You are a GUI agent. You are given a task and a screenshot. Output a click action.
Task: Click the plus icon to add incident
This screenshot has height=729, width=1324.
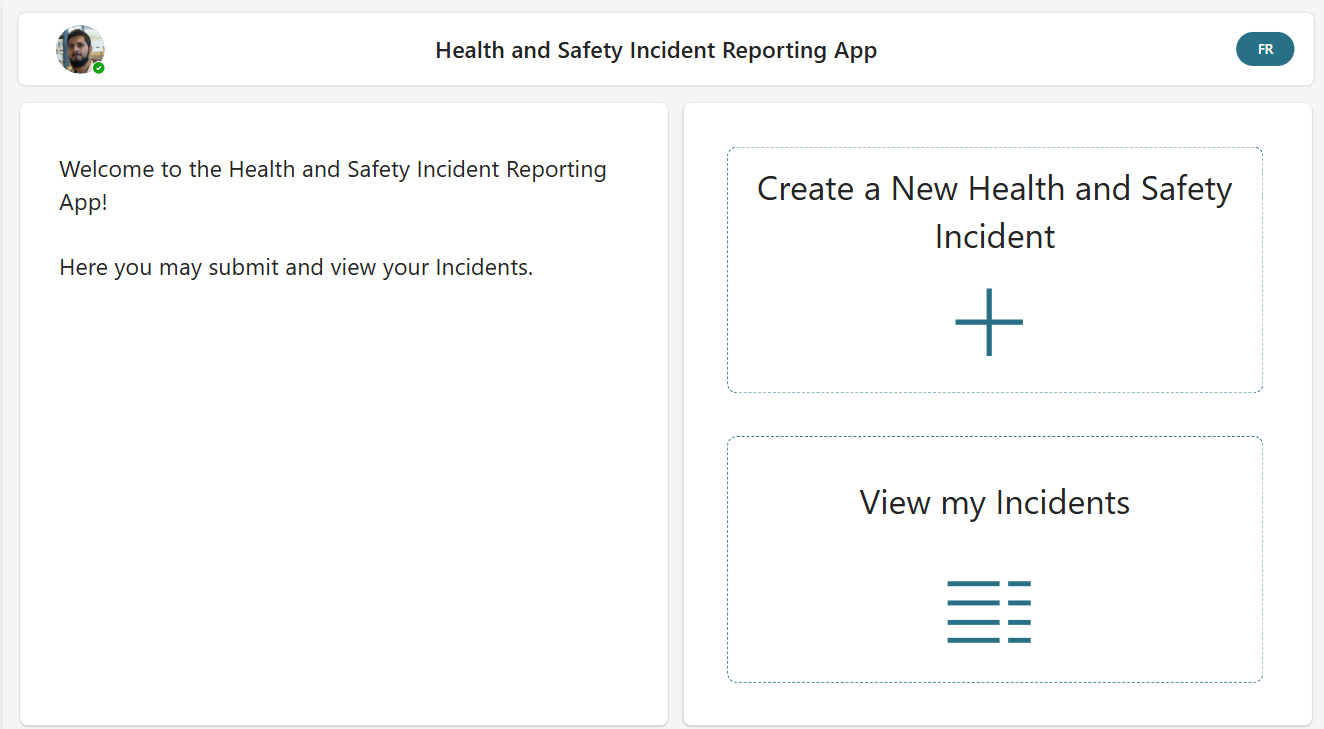pos(989,322)
